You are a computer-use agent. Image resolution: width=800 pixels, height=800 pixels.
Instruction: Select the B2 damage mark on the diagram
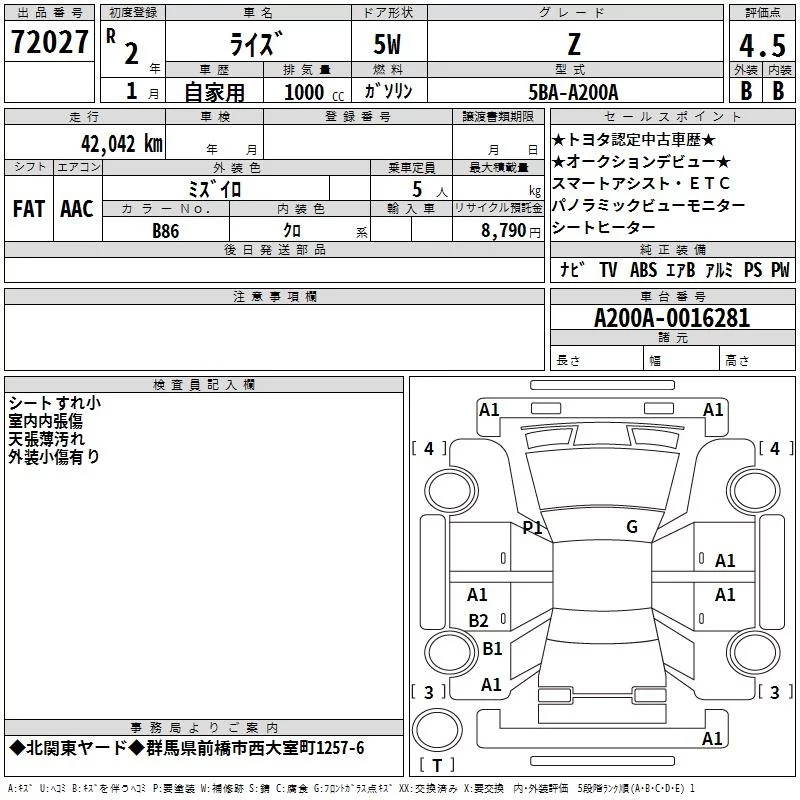479,620
